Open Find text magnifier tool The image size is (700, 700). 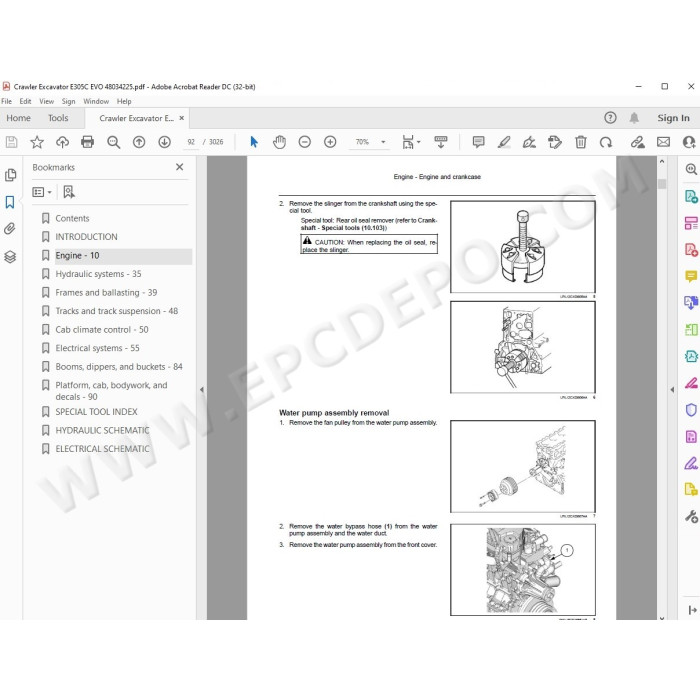click(113, 142)
